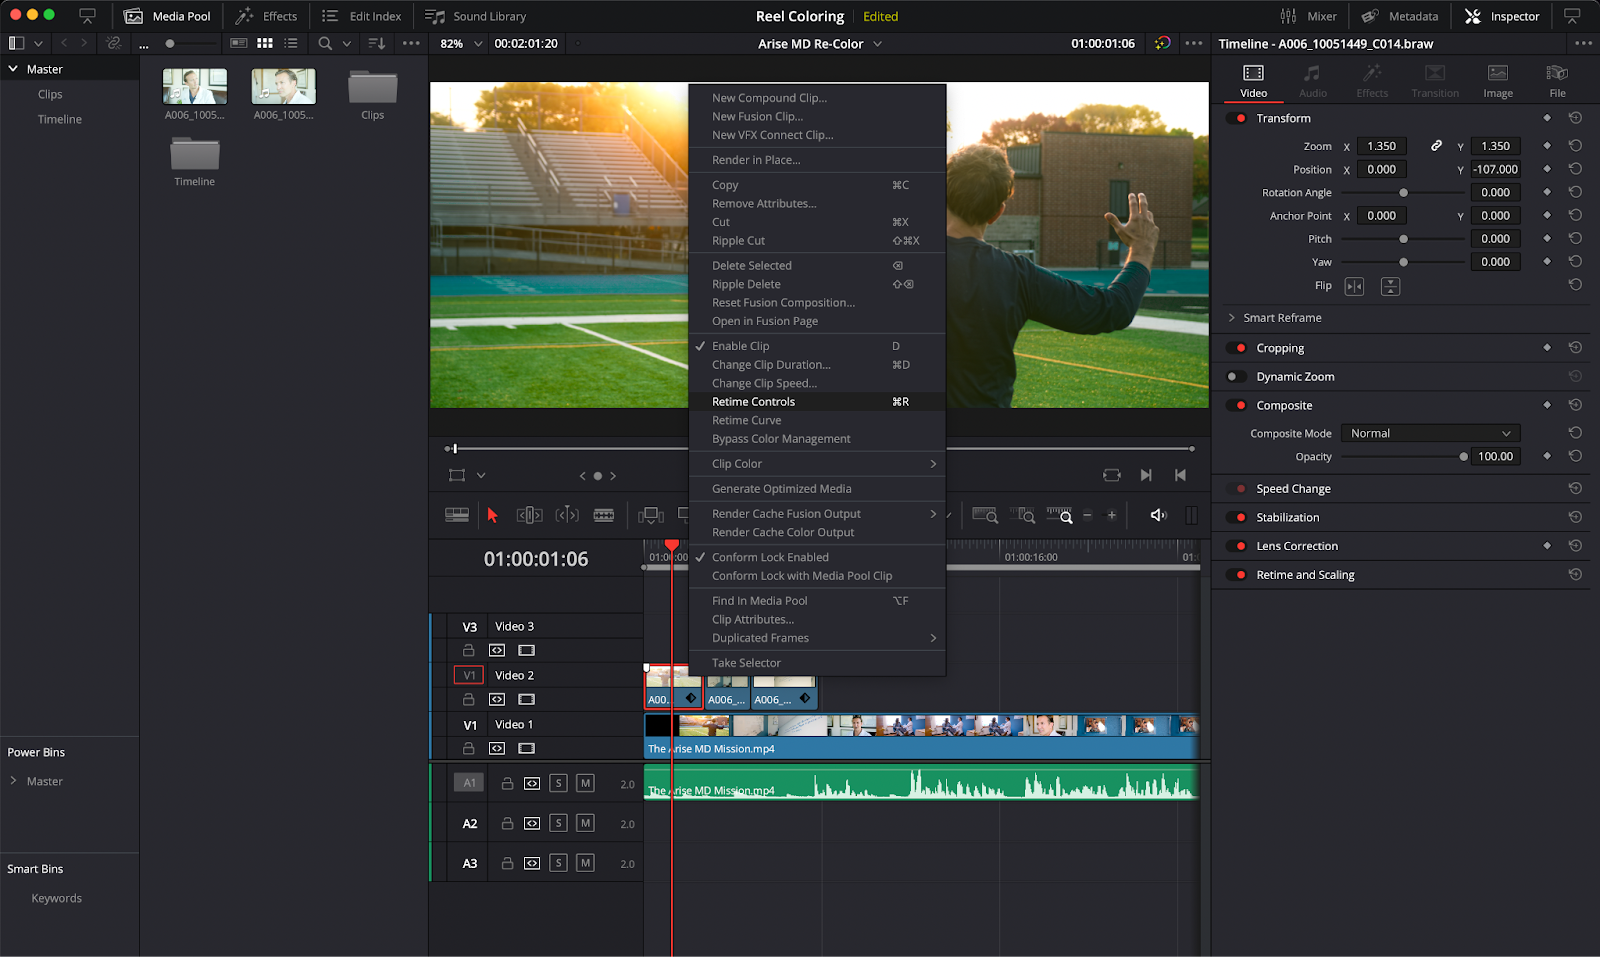Select Find In Media Pool

pos(817,601)
